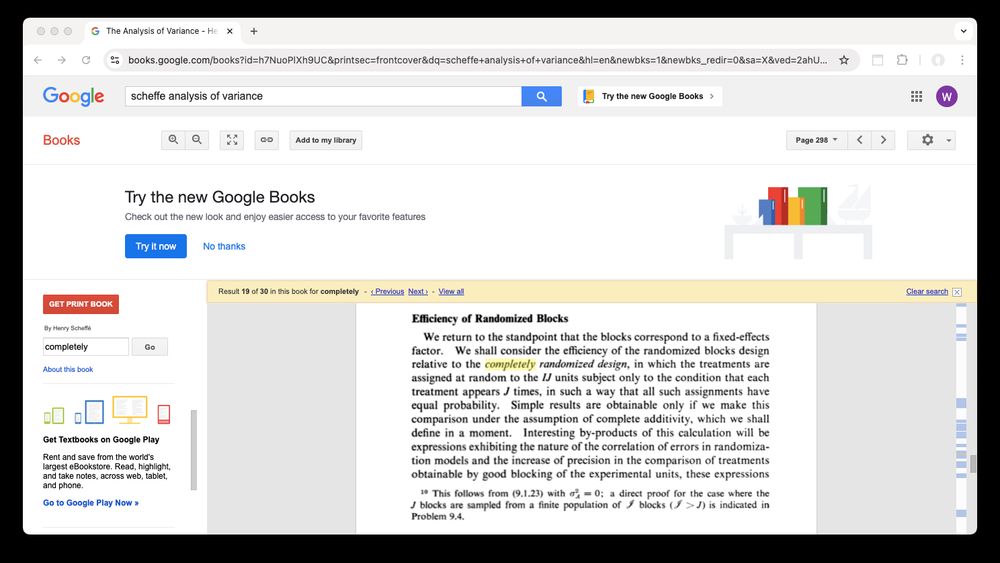Expand the Page 298 dropdown
Viewport: 1000px width, 563px height.
click(816, 140)
